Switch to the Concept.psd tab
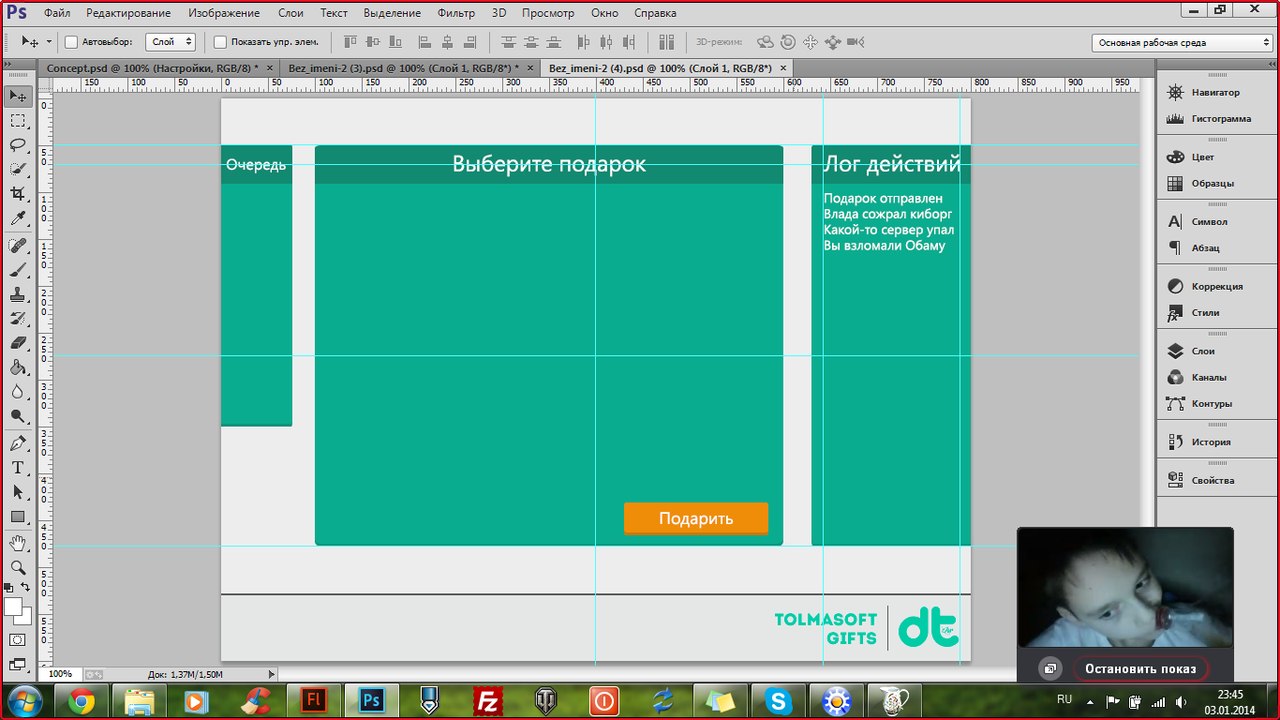Image resolution: width=1280 pixels, height=720 pixels. tap(152, 68)
